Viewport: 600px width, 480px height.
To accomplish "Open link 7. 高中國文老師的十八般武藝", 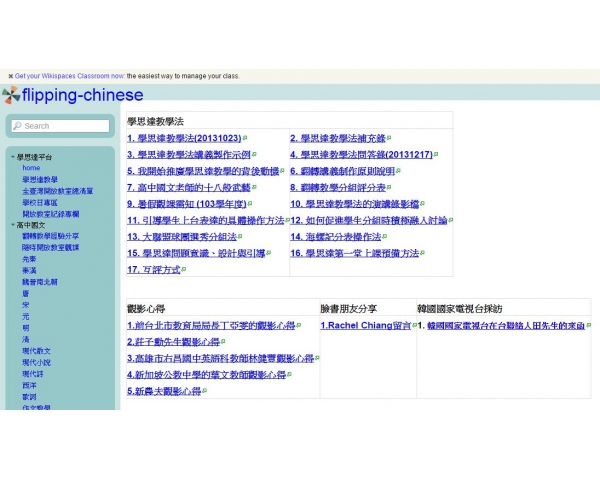I will (x=189, y=188).
